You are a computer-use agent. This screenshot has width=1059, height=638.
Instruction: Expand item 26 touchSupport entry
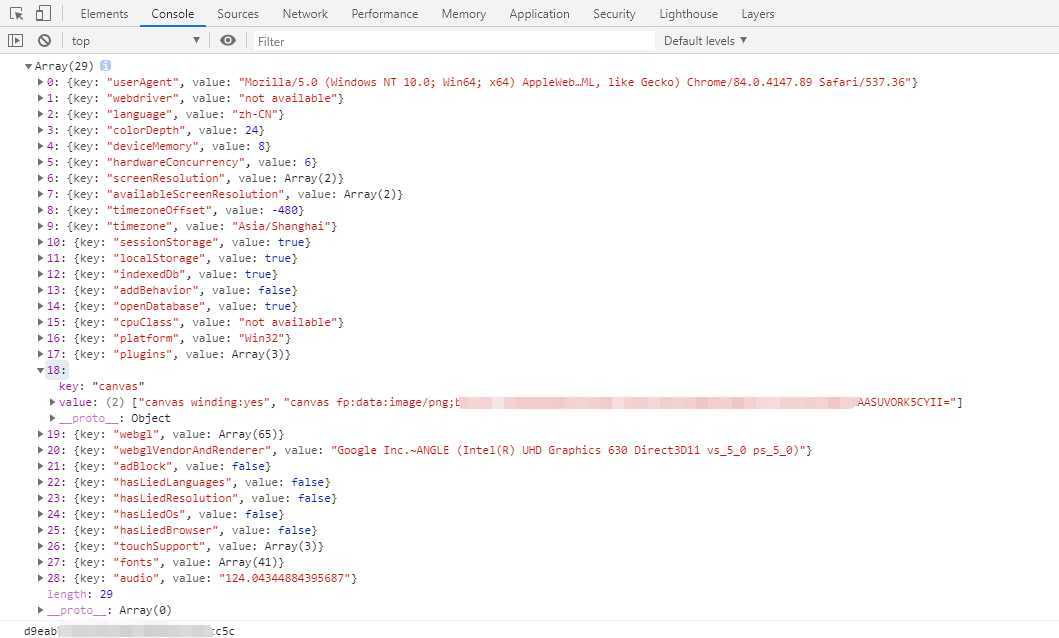[41, 546]
